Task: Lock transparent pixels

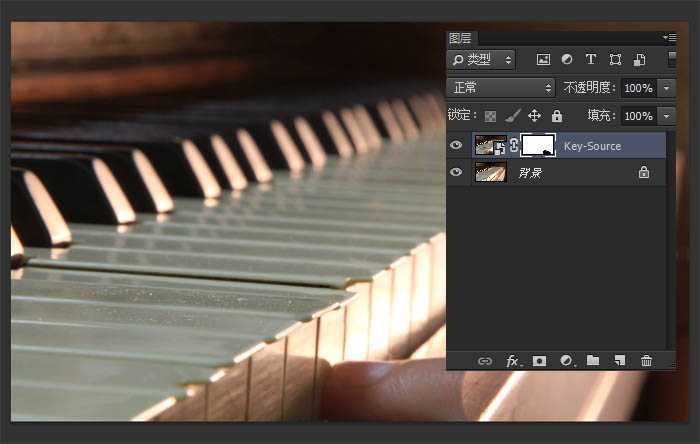Action: coord(490,116)
